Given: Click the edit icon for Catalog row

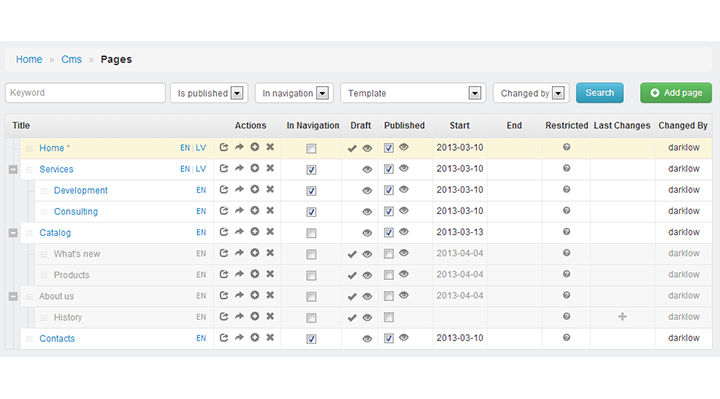Looking at the screenshot, I should 224,232.
